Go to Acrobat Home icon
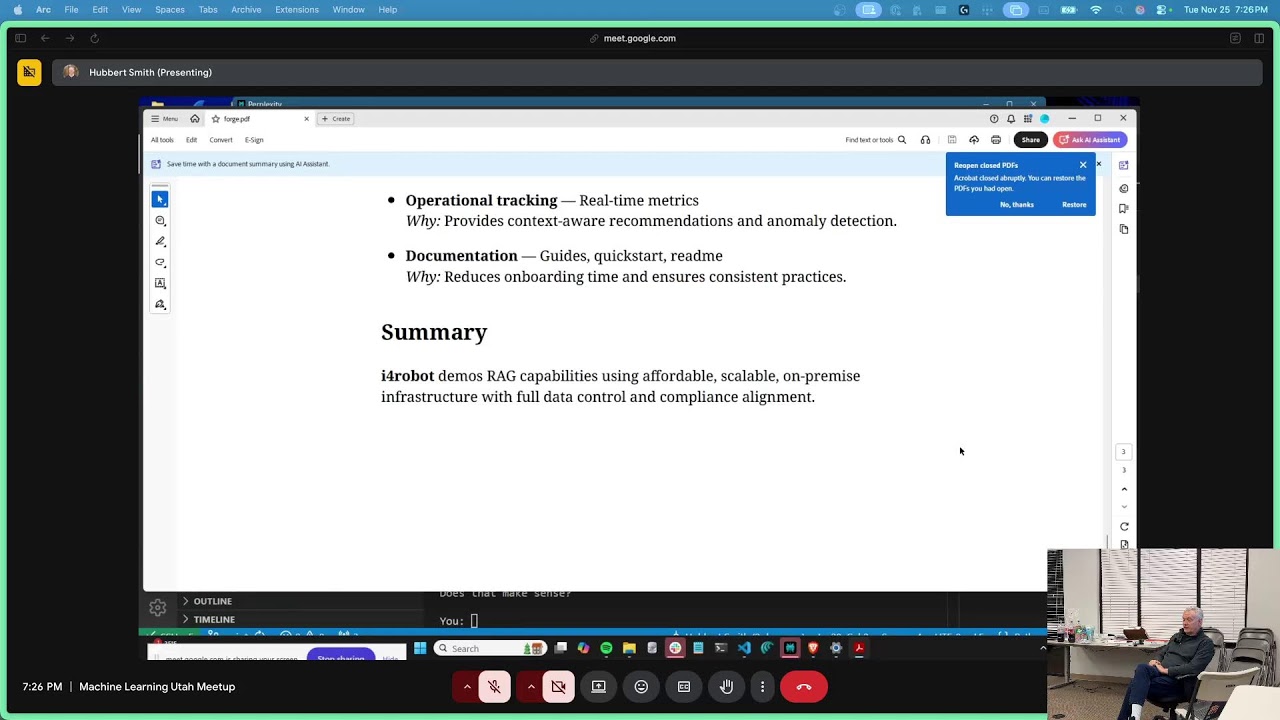1280x720 pixels. [x=195, y=119]
